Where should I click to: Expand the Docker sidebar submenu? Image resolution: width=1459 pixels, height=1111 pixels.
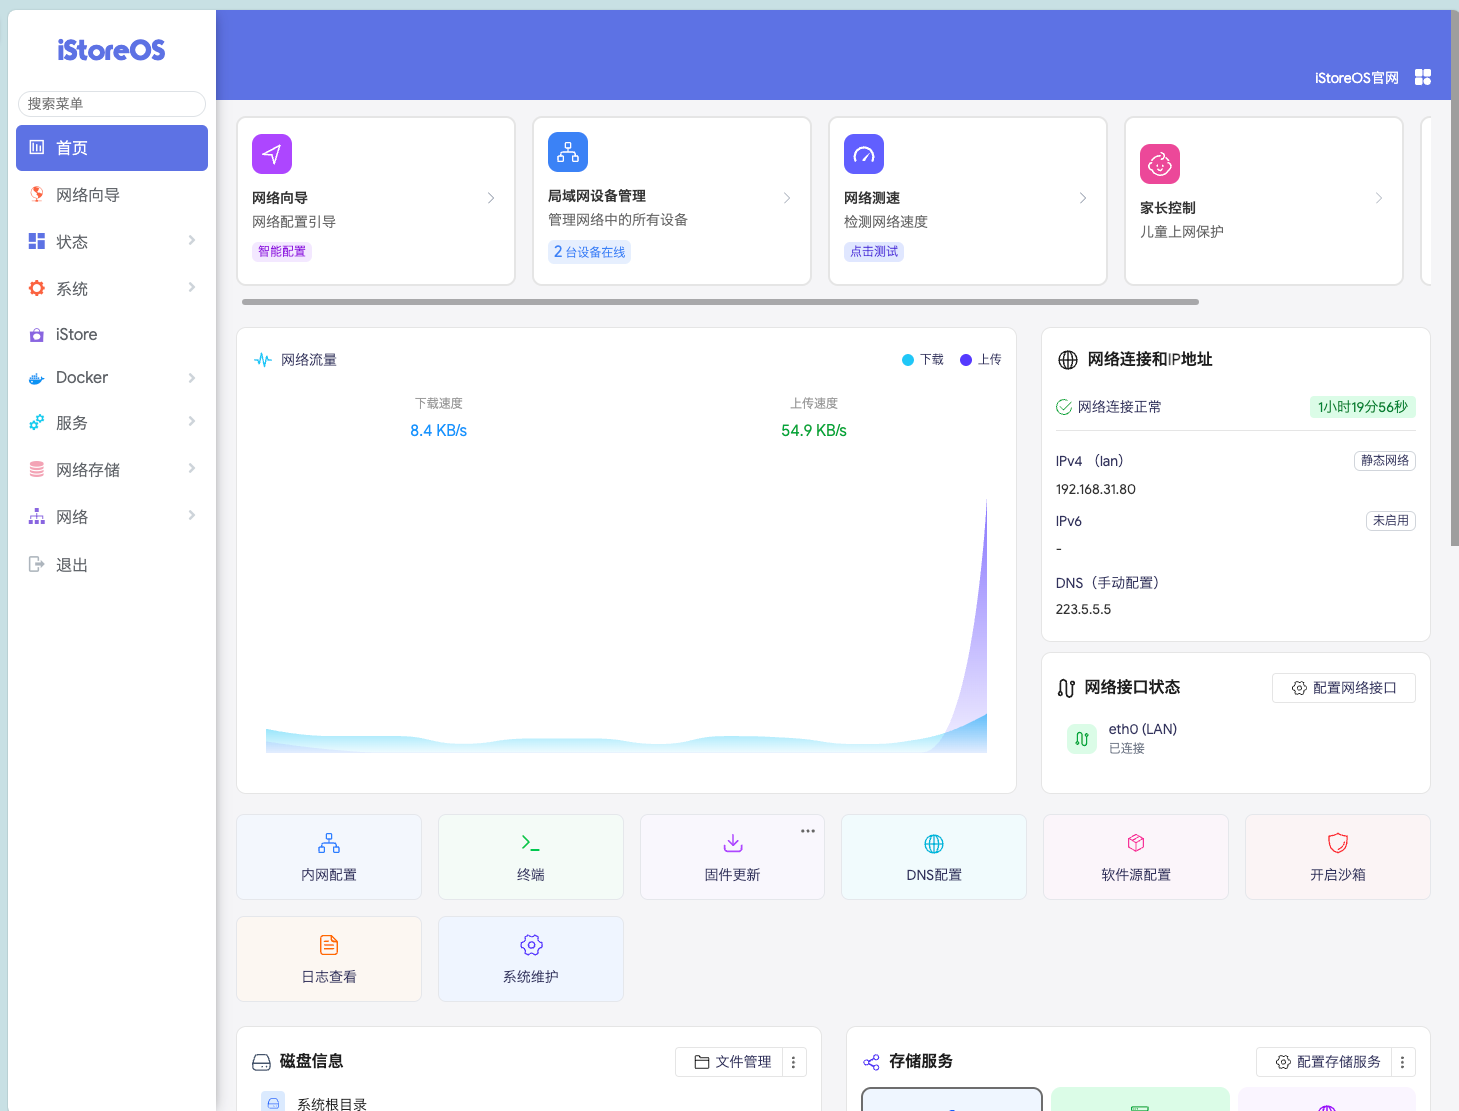click(111, 378)
